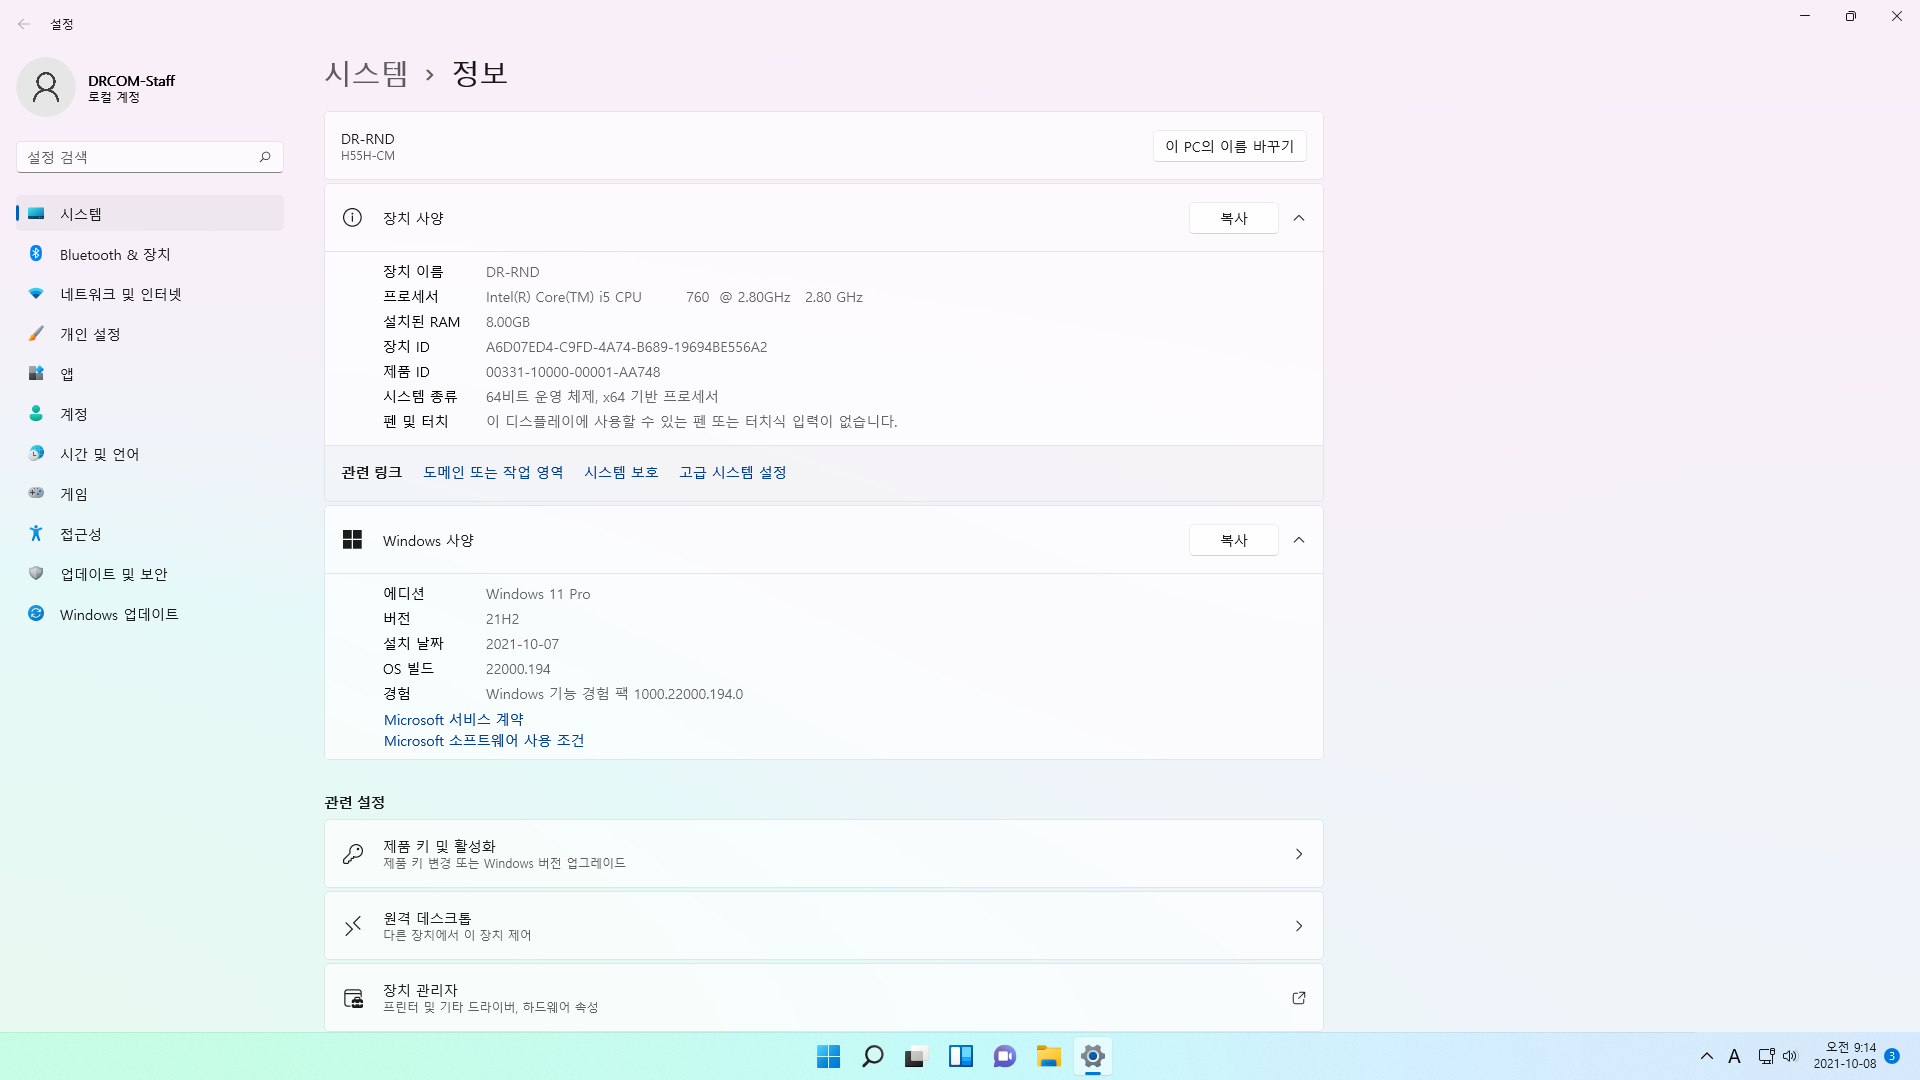Open the DRCOM-Staff account avatar
Screen dimensions: 1920x1080
click(x=46, y=87)
